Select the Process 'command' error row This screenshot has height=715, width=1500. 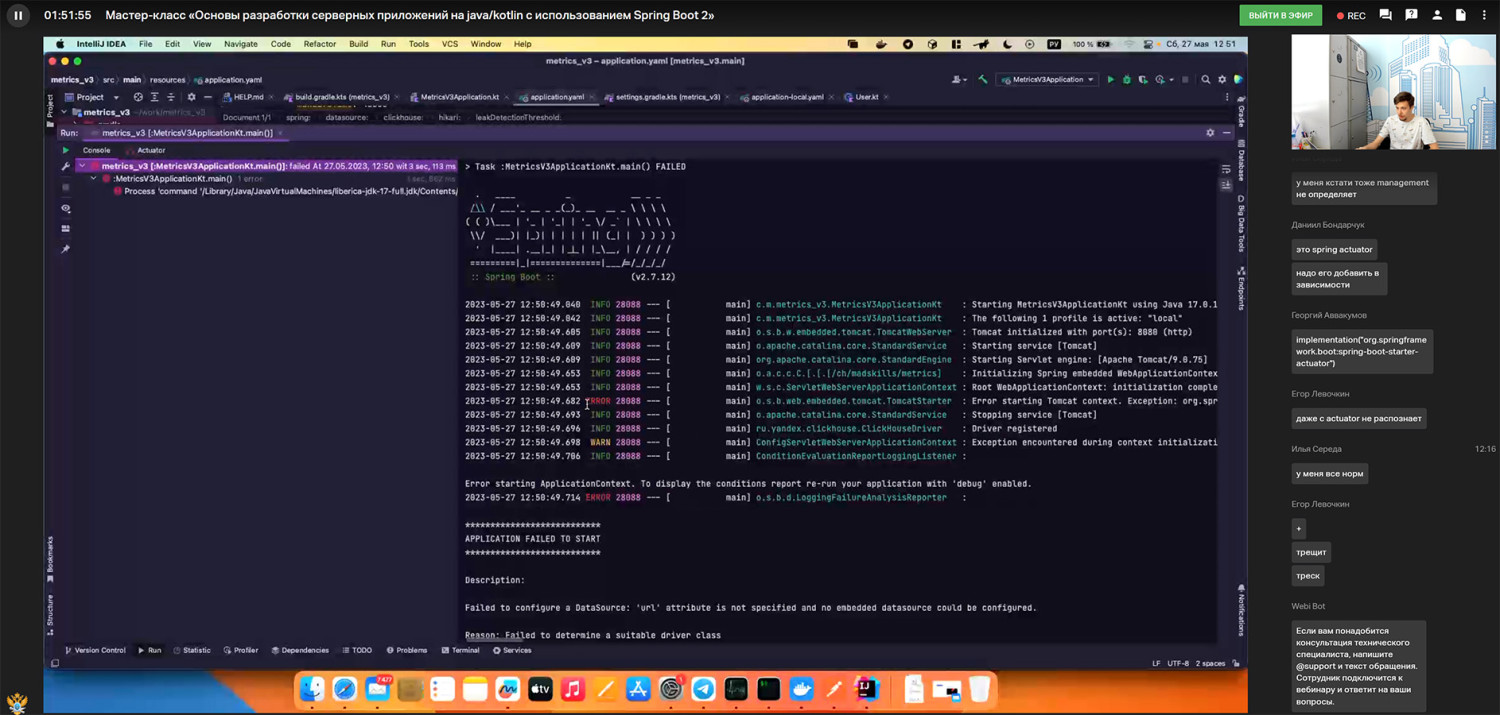tap(286, 191)
